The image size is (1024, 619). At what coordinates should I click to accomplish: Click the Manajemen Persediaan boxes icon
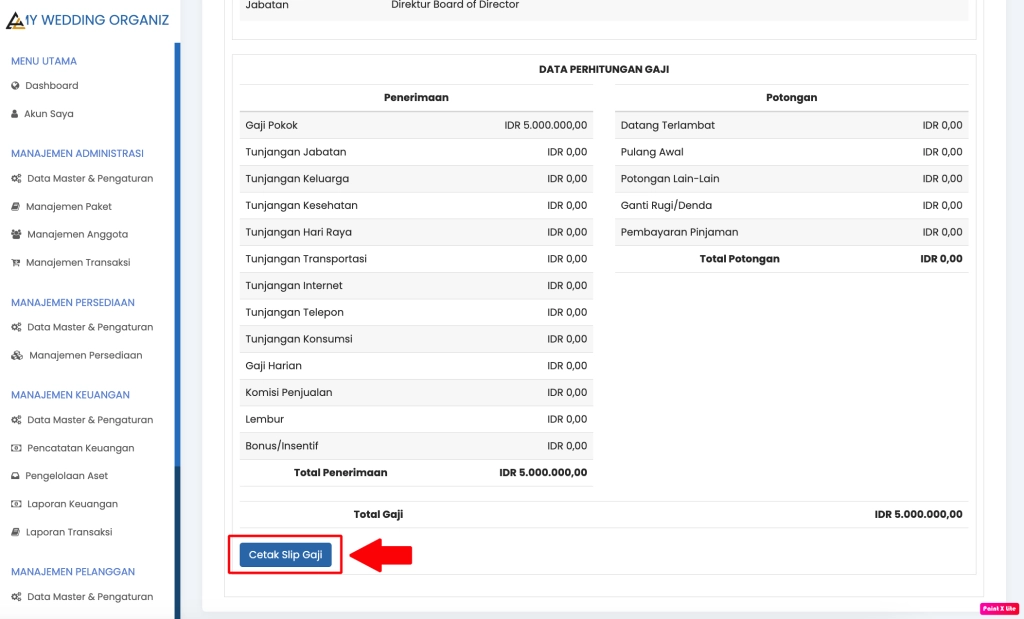[x=16, y=355]
